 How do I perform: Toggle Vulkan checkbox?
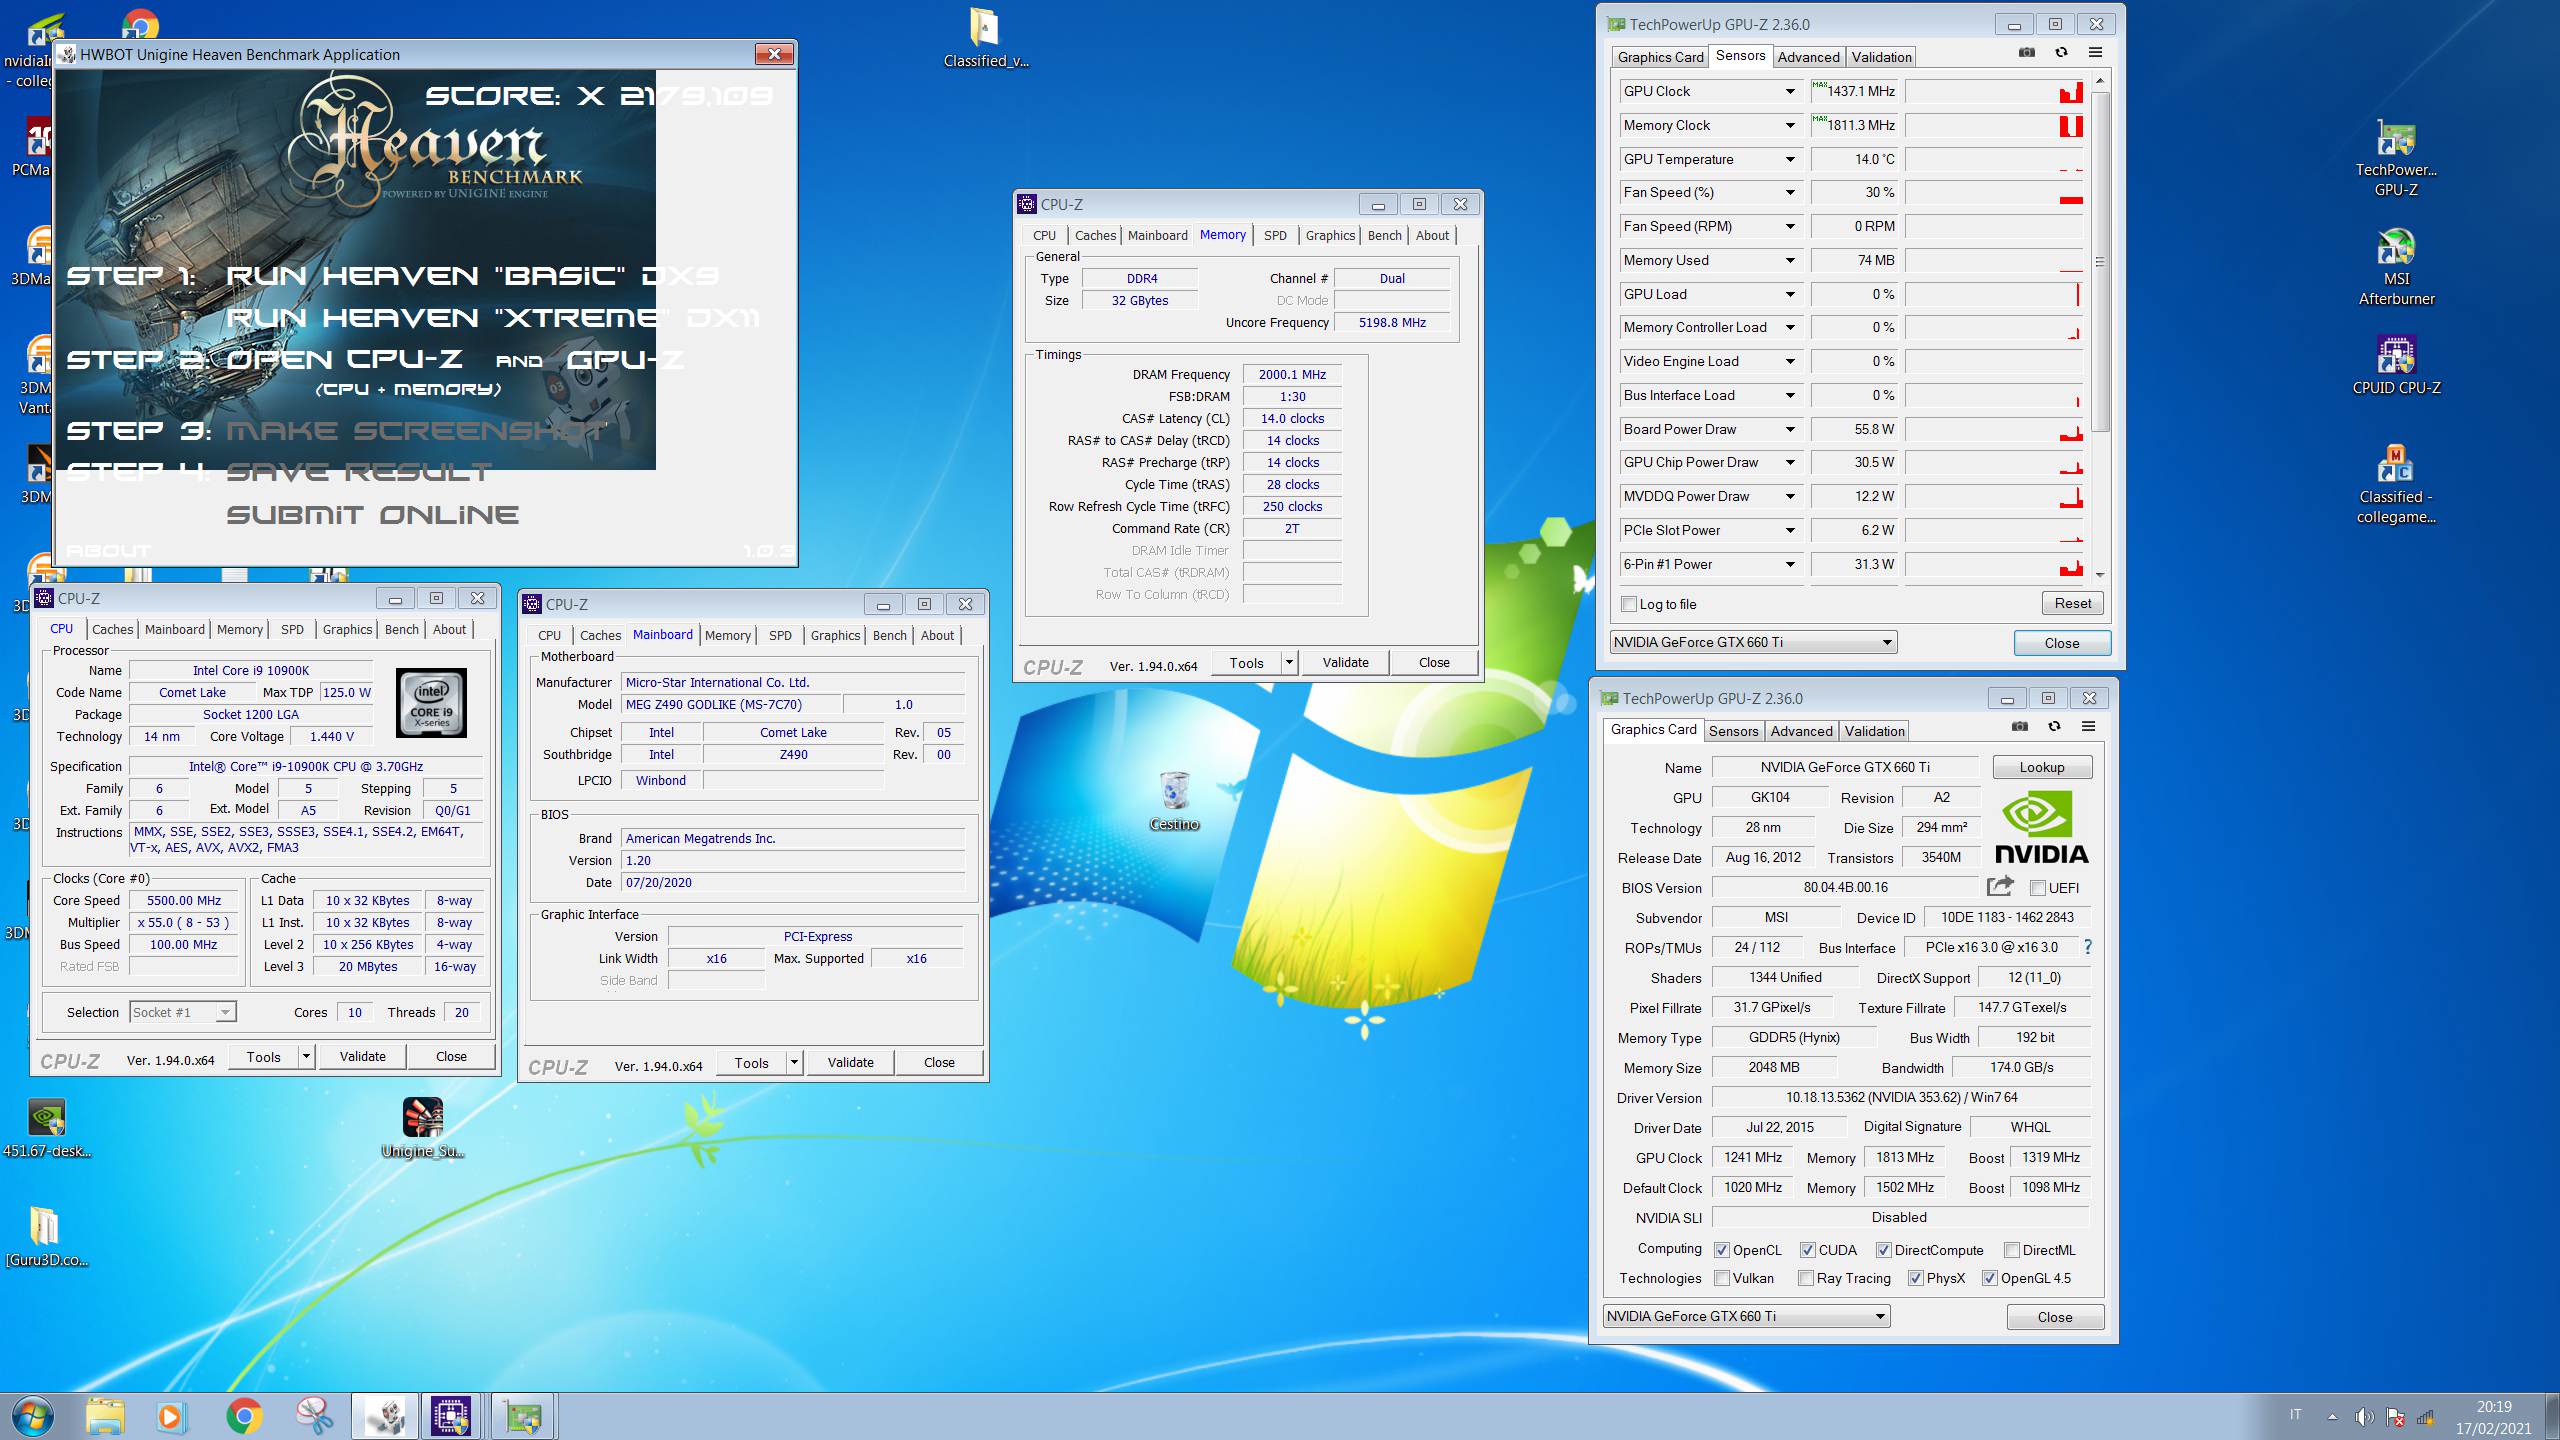coord(1721,1278)
